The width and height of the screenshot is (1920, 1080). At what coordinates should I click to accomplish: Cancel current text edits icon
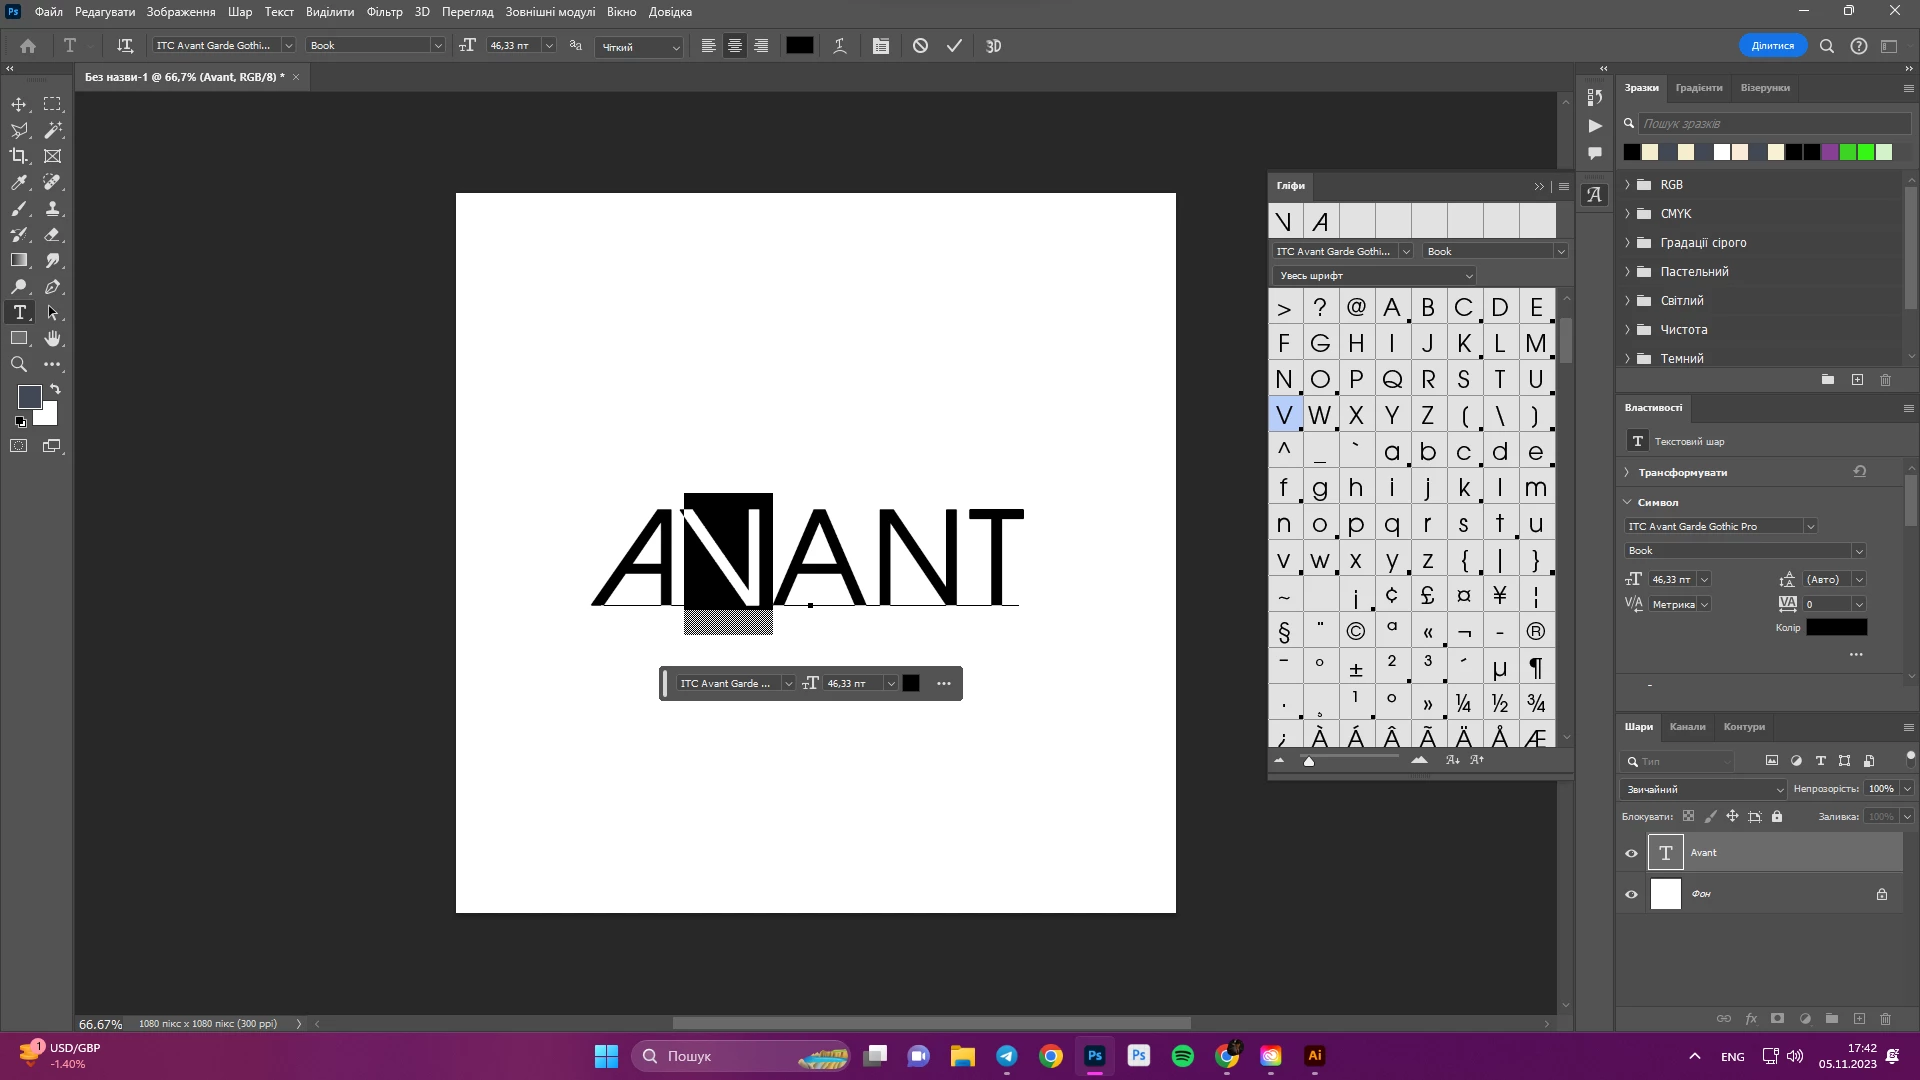tap(920, 46)
